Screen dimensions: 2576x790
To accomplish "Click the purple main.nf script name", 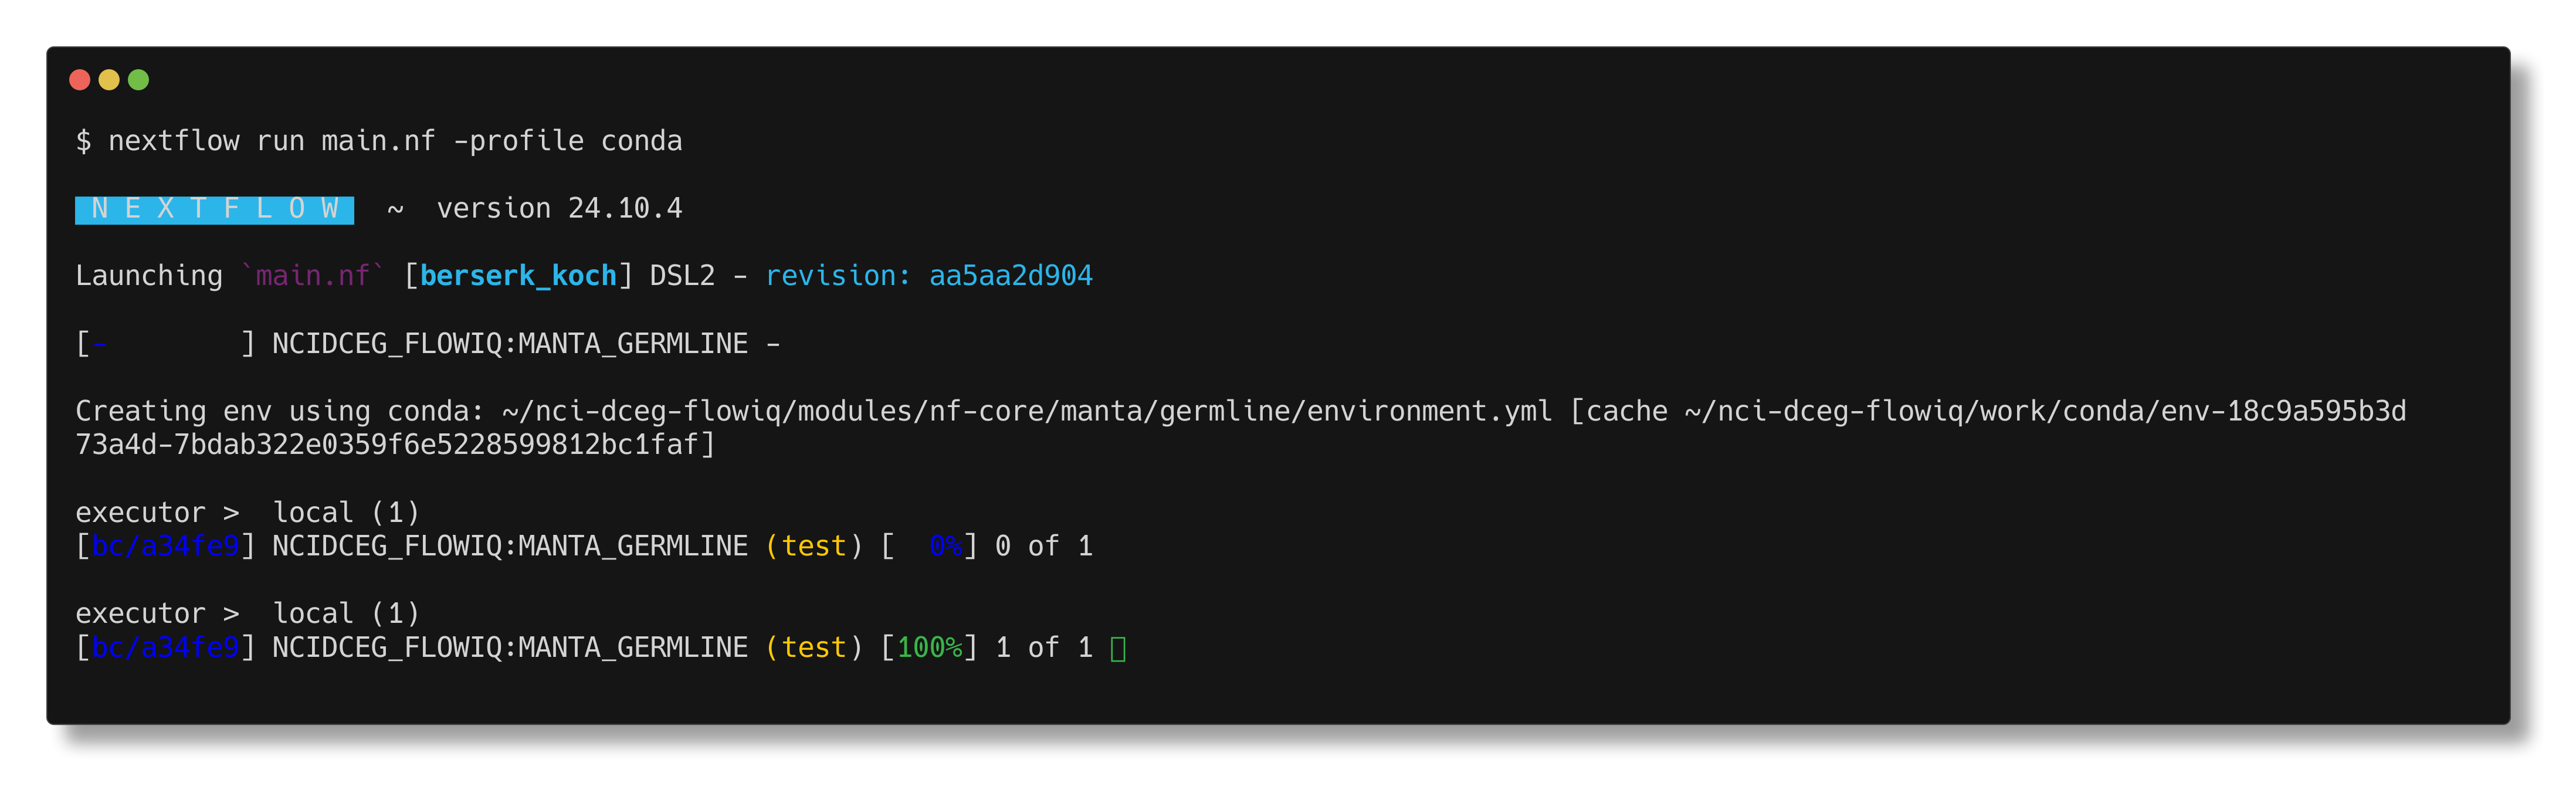I will (313, 276).
